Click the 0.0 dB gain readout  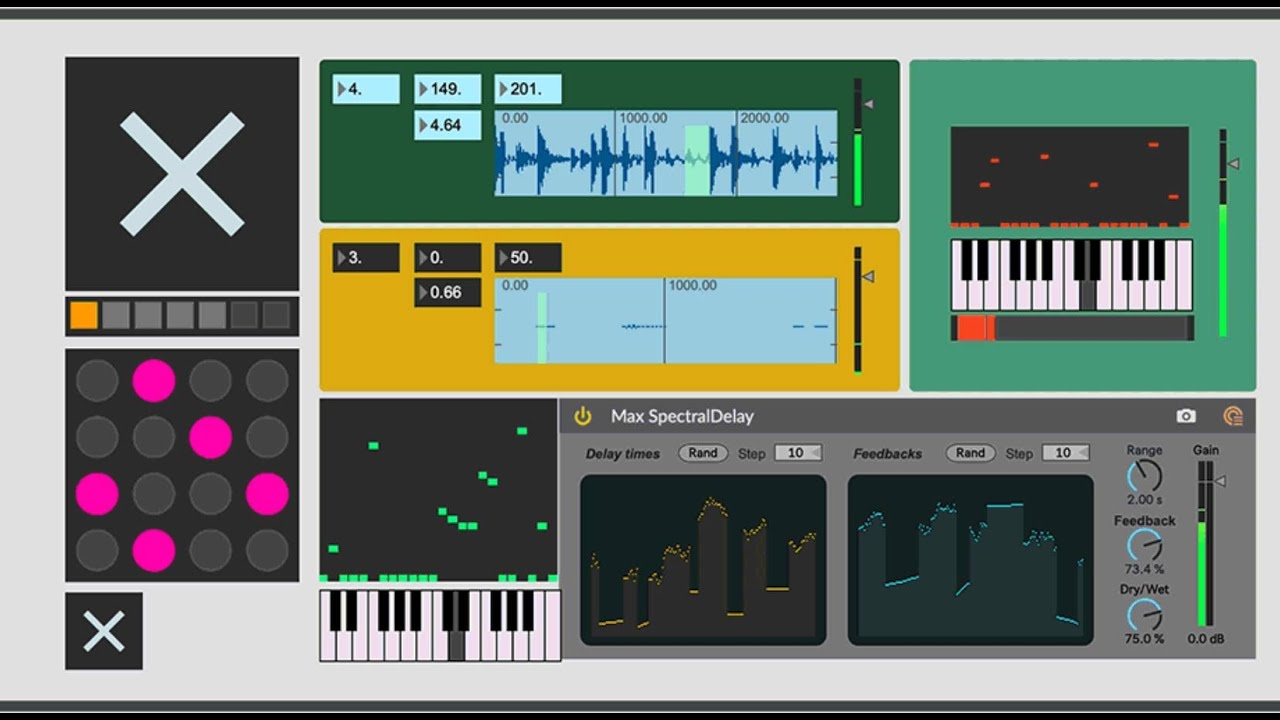[x=1205, y=639]
